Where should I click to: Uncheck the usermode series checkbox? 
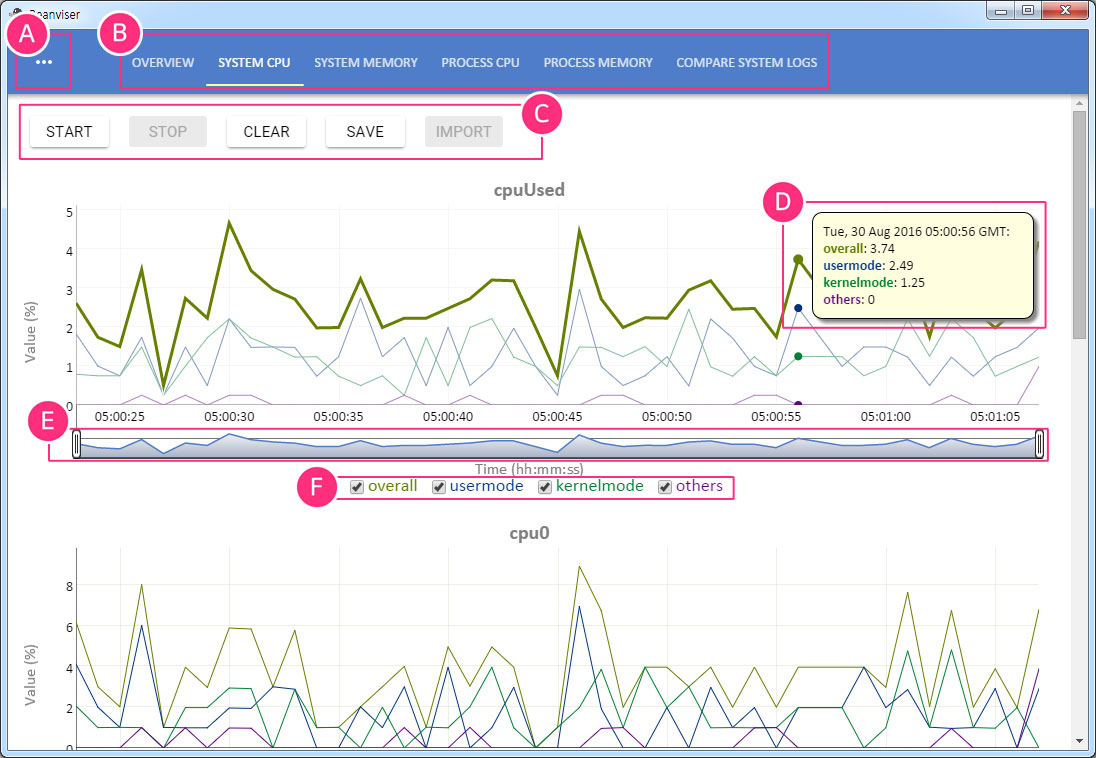tap(438, 487)
